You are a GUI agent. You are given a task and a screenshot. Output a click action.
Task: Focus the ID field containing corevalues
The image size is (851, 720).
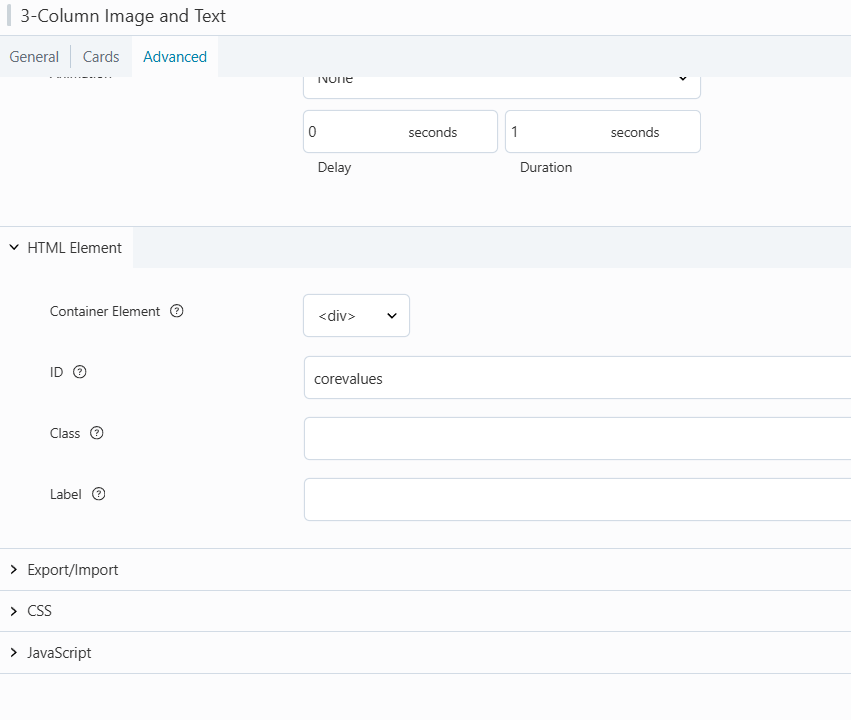[577, 378]
